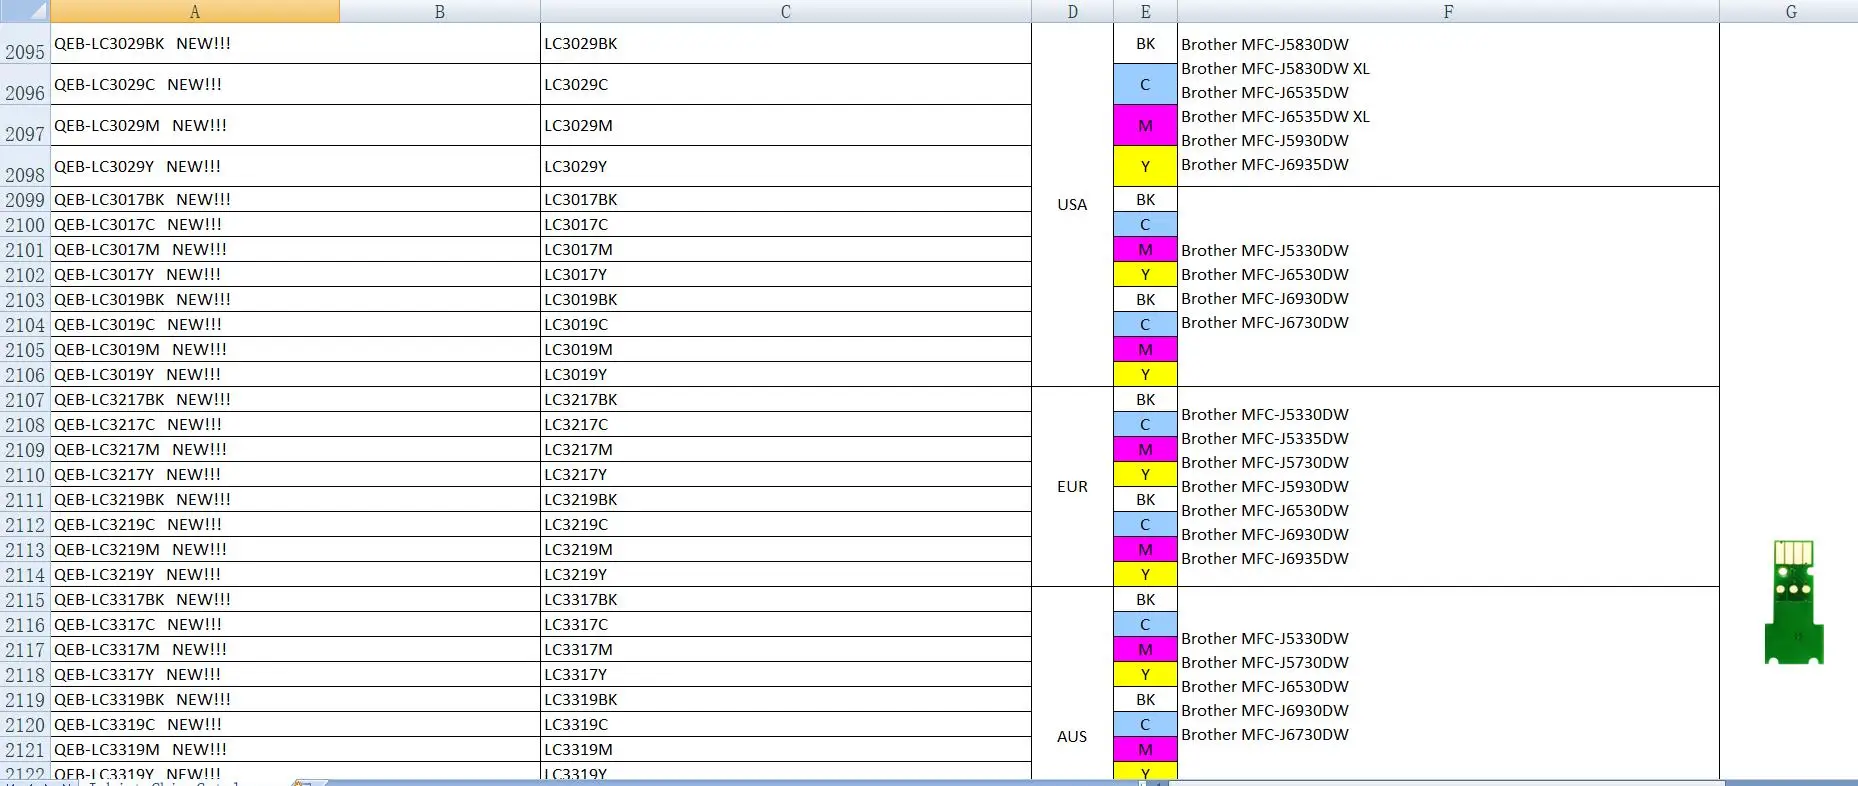Select row 2099 header
Image resolution: width=1858 pixels, height=786 pixels.
pos(25,200)
